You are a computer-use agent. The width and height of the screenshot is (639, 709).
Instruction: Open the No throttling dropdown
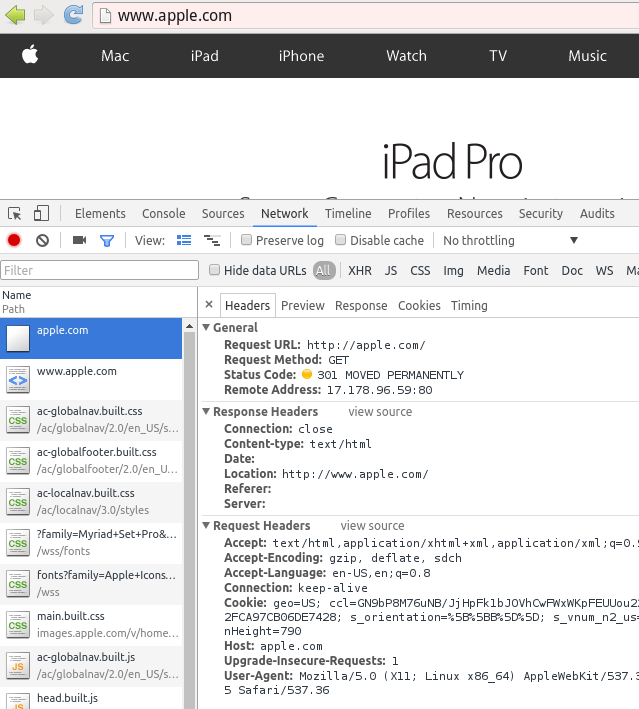510,240
